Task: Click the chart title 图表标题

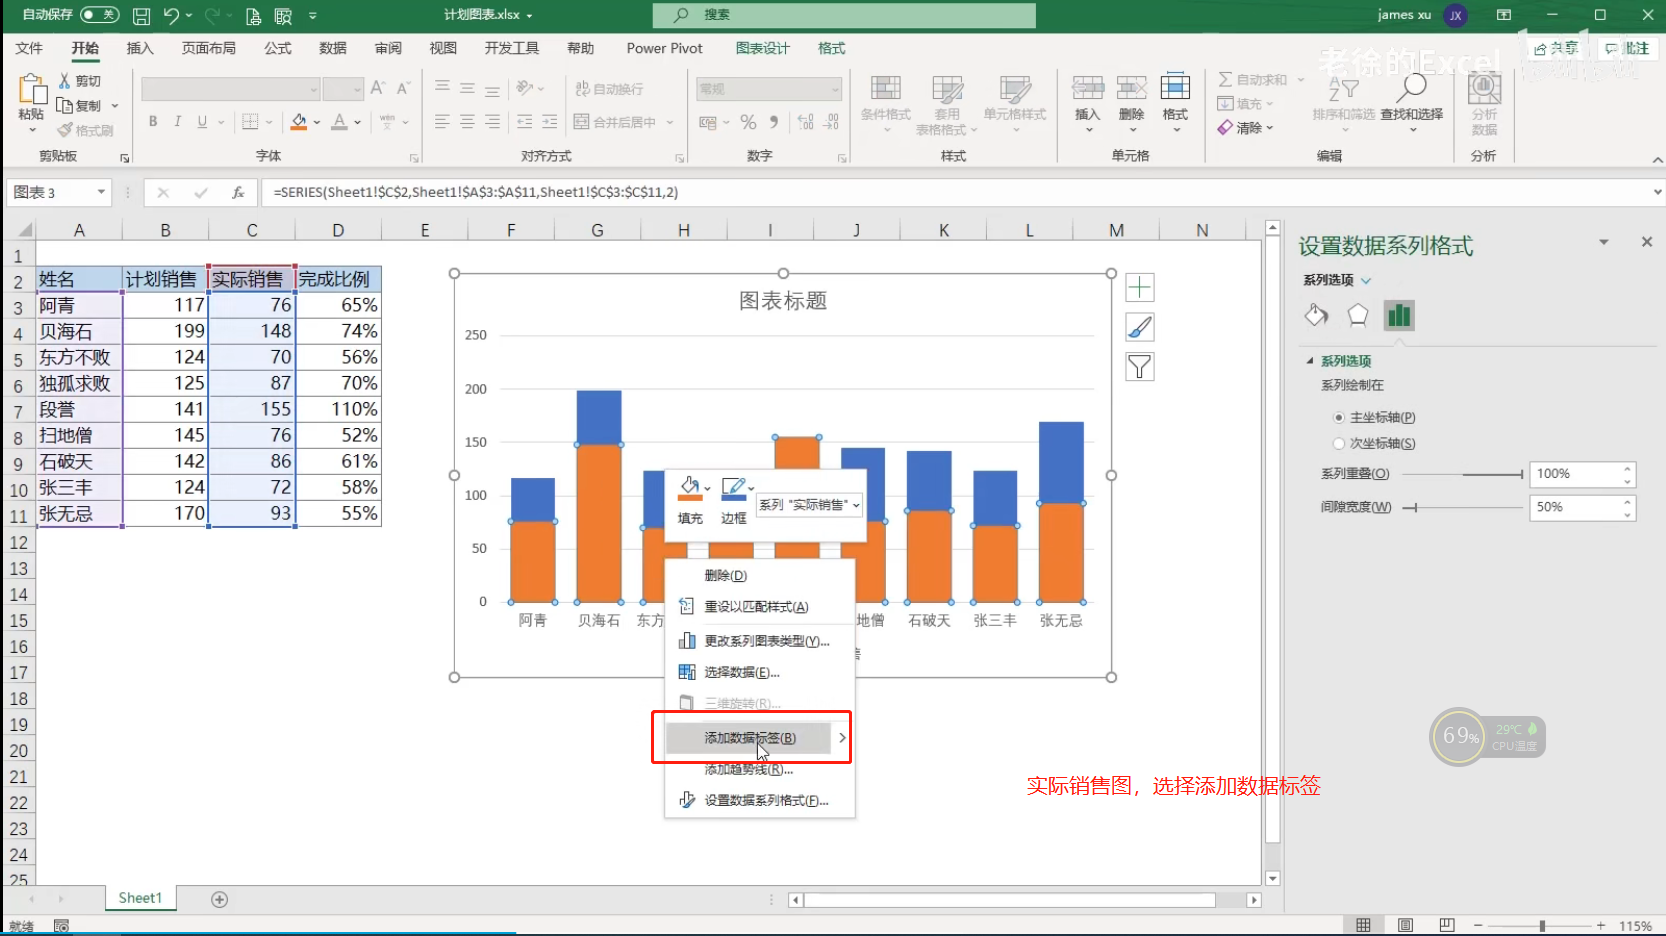Action: pyautogui.click(x=783, y=301)
